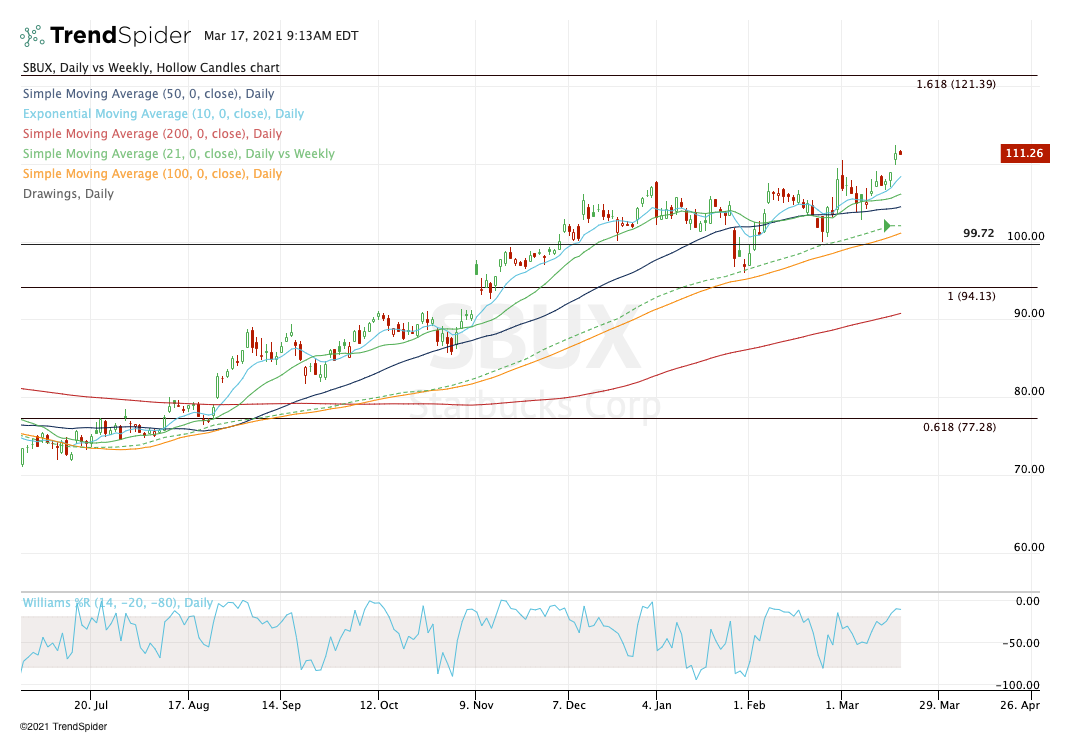Click the Drawings, Daily legend entry

click(68, 194)
